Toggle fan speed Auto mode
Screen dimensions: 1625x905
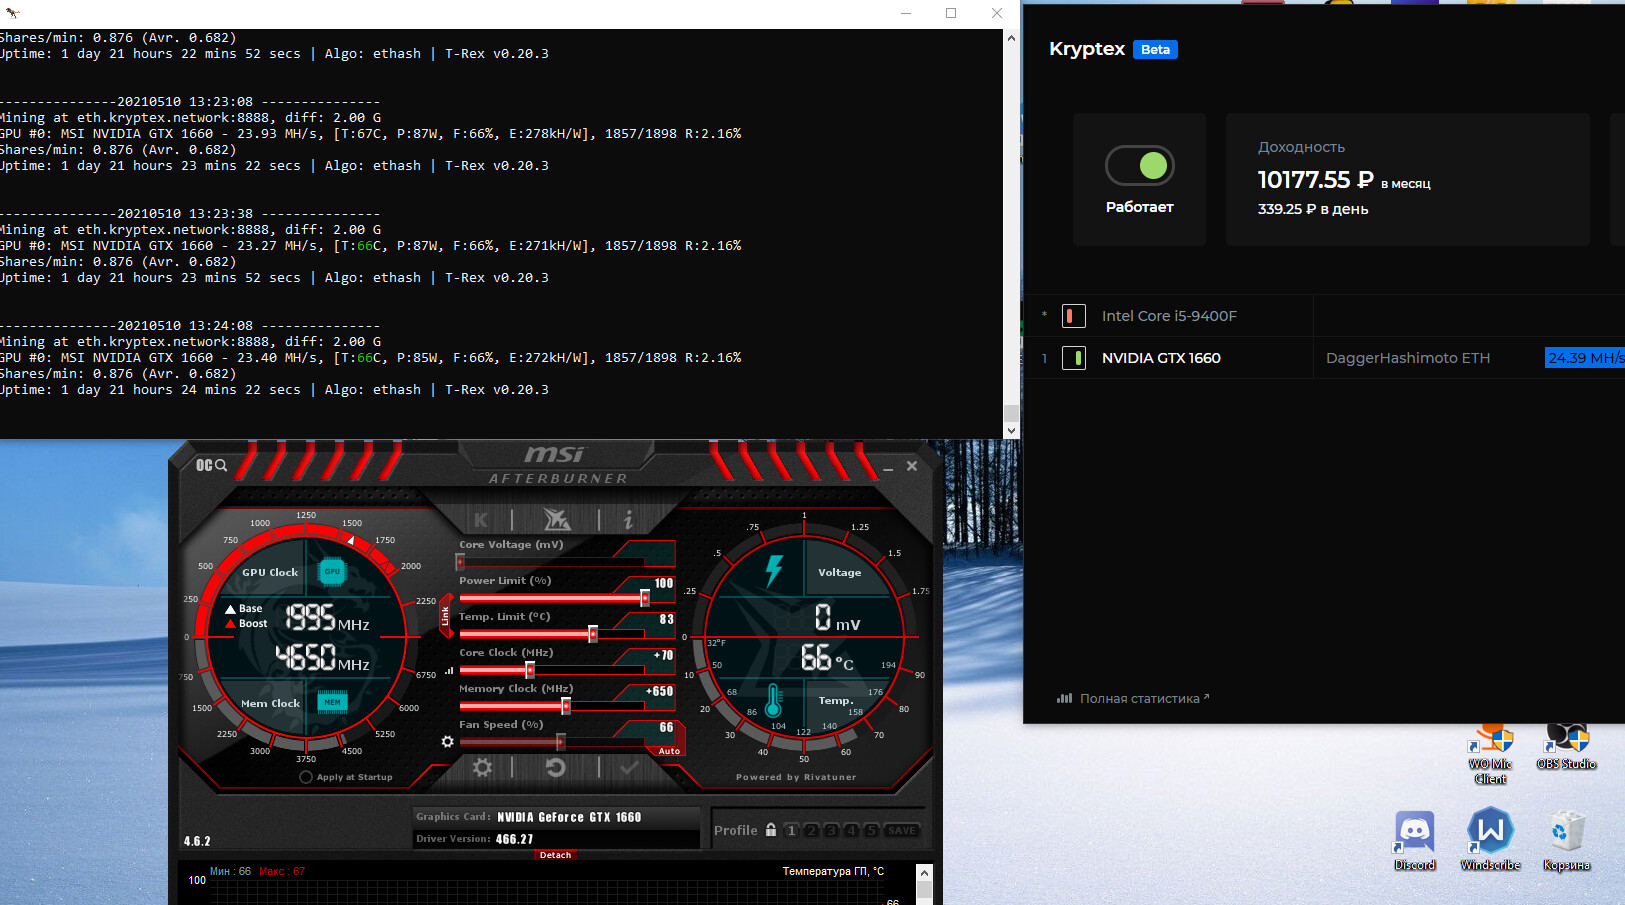(669, 751)
